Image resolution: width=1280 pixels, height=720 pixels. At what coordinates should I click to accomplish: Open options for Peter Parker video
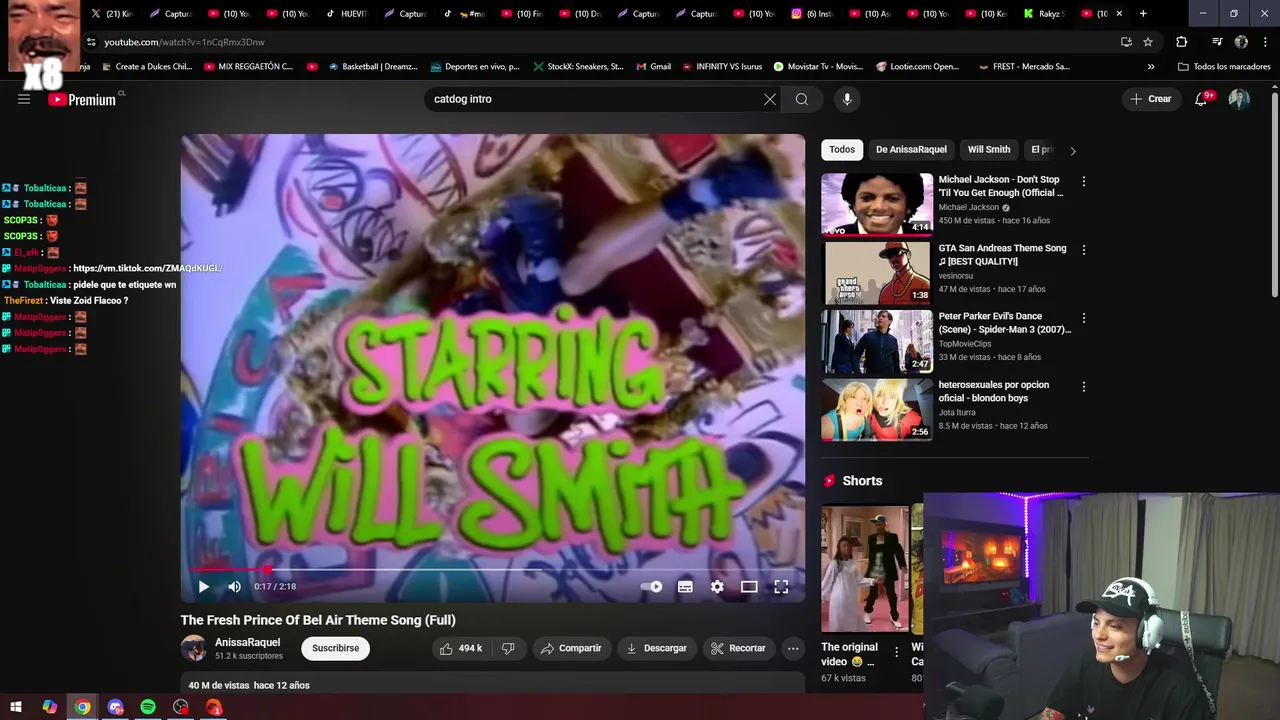(1083, 318)
